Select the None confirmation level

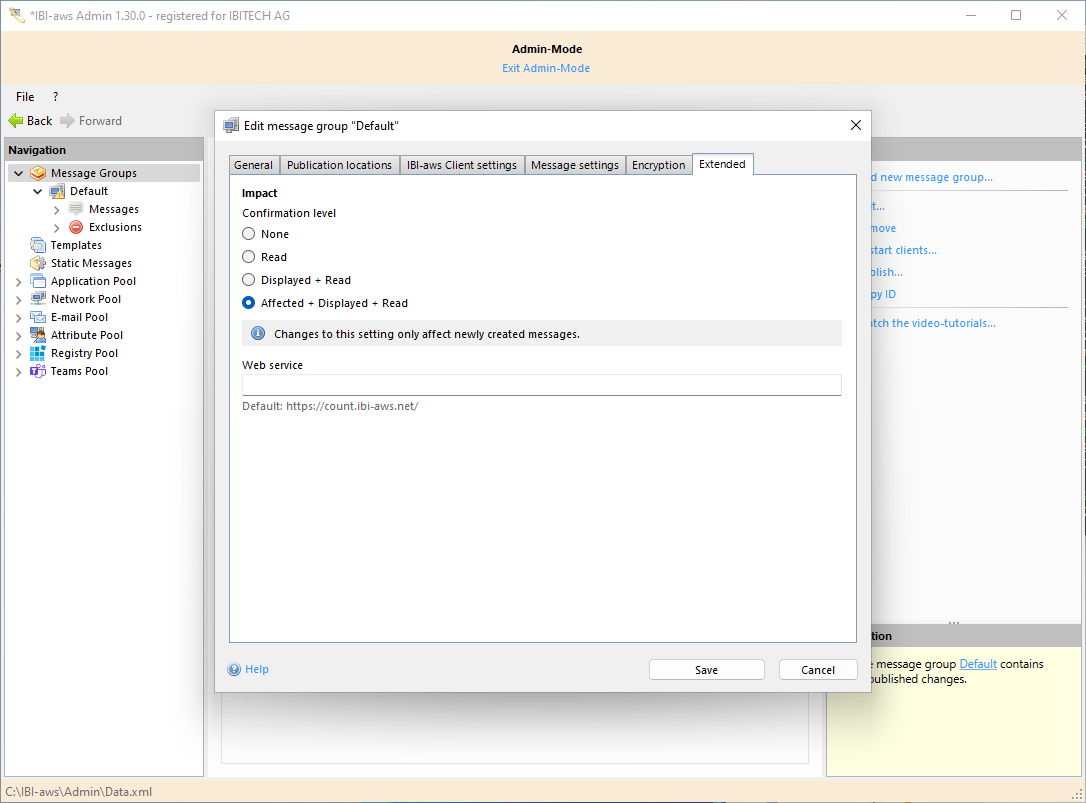point(249,234)
